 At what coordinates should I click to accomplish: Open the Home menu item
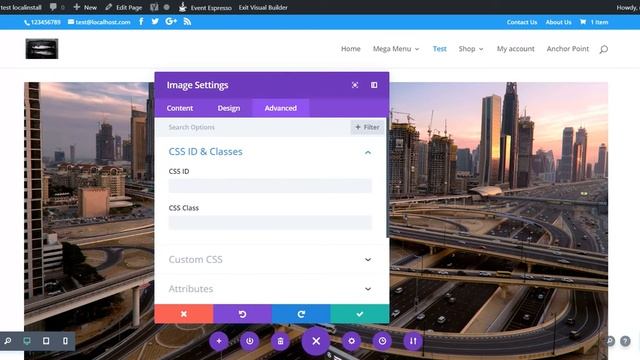[x=351, y=49]
